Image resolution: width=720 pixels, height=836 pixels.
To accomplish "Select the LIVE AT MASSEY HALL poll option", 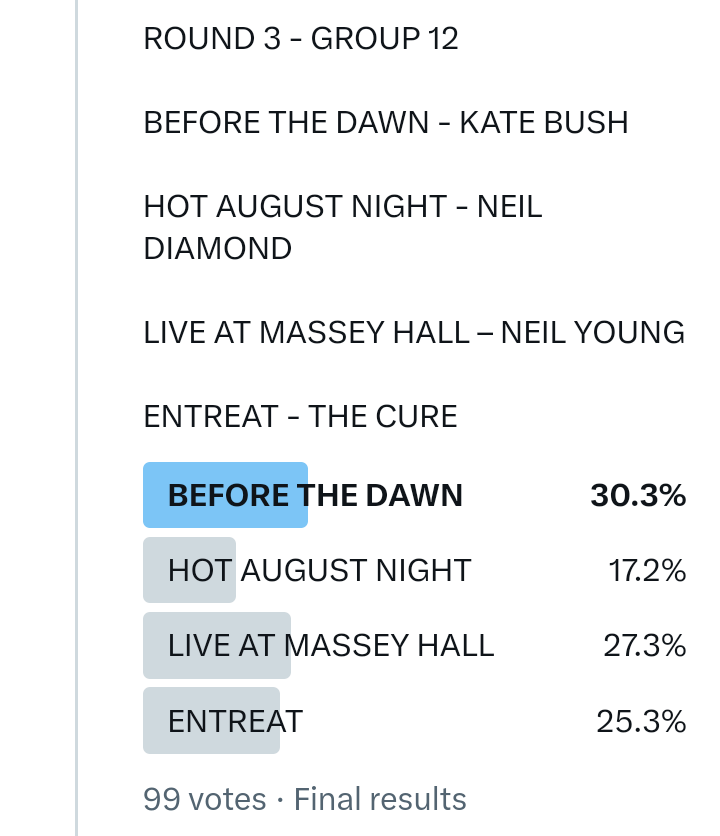I will point(331,645).
